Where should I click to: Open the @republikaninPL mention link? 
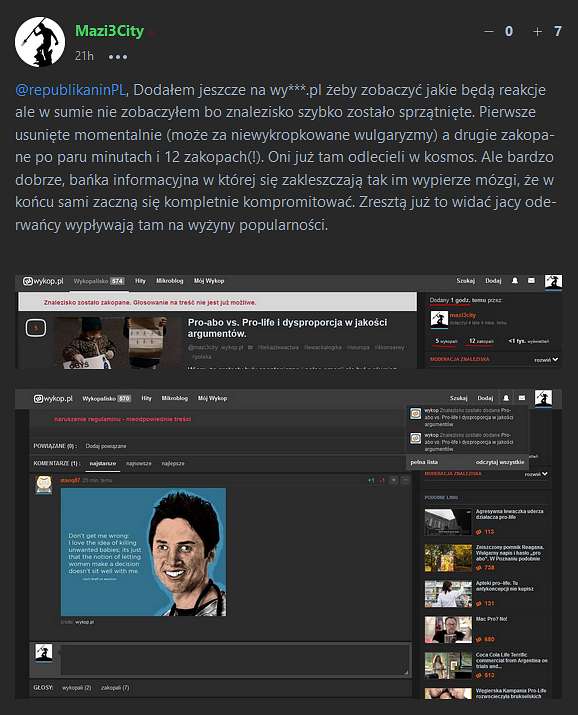(71, 90)
